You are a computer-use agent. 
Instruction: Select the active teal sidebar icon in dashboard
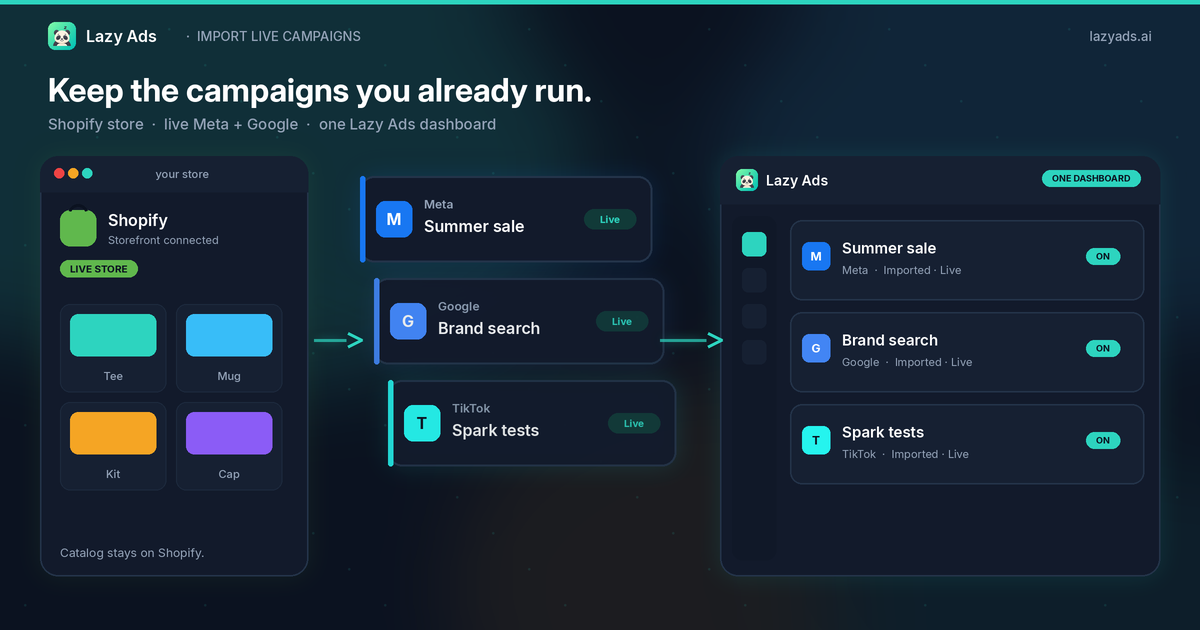754,244
